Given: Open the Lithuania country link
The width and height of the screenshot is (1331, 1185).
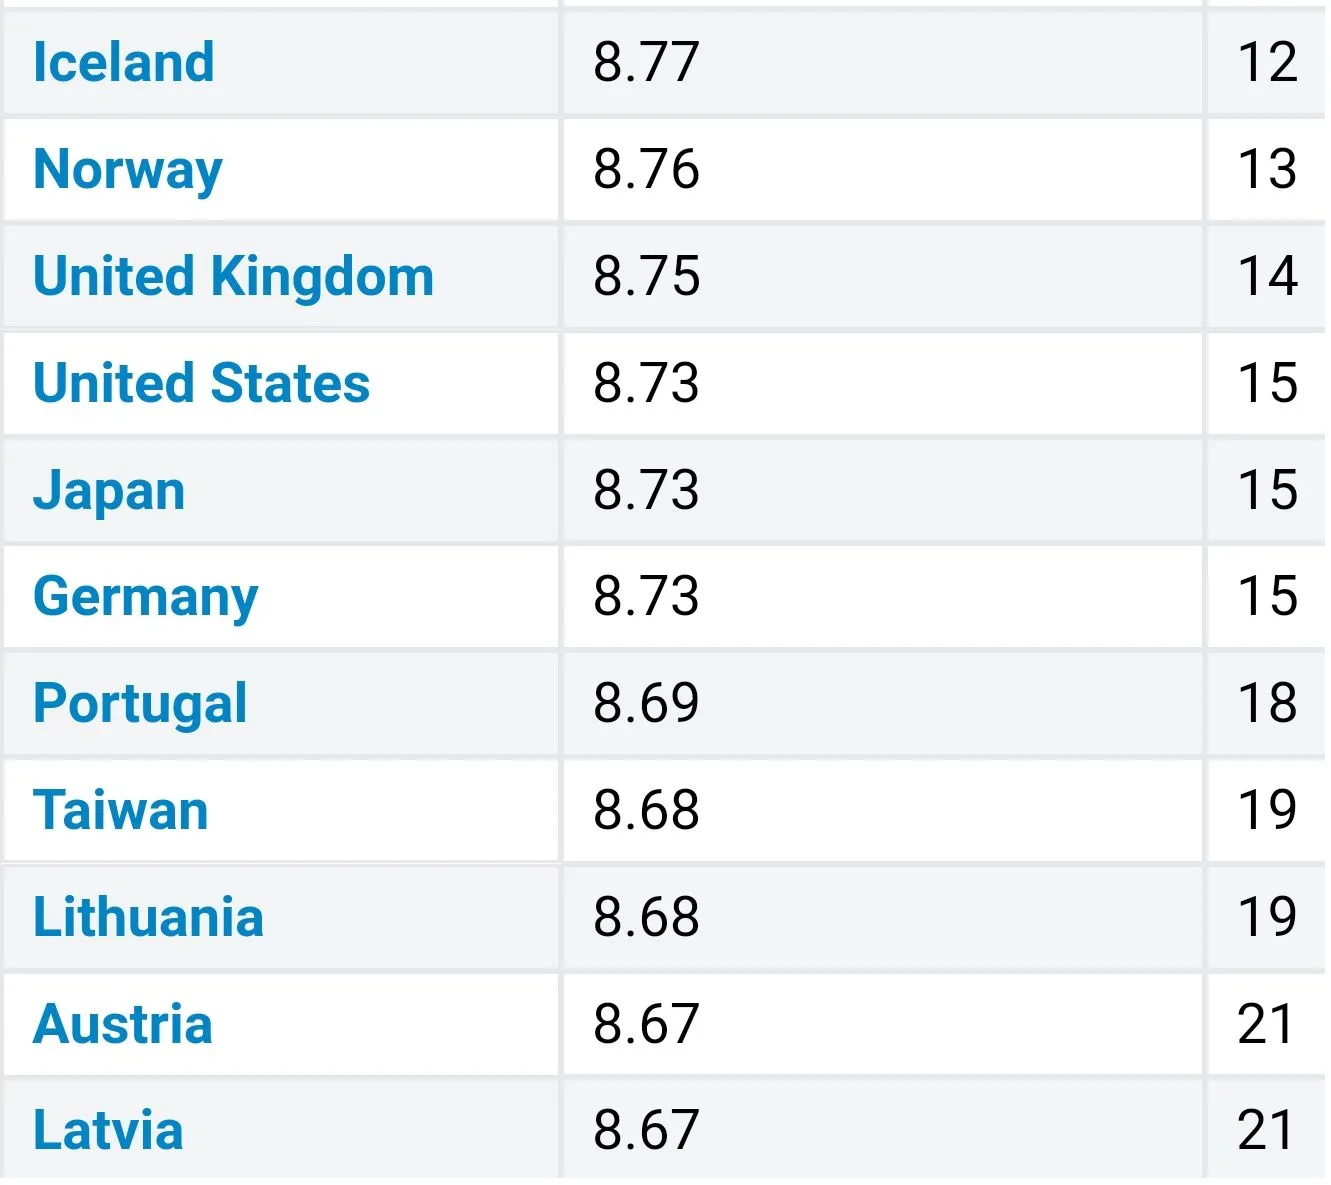Looking at the screenshot, I should [149, 917].
